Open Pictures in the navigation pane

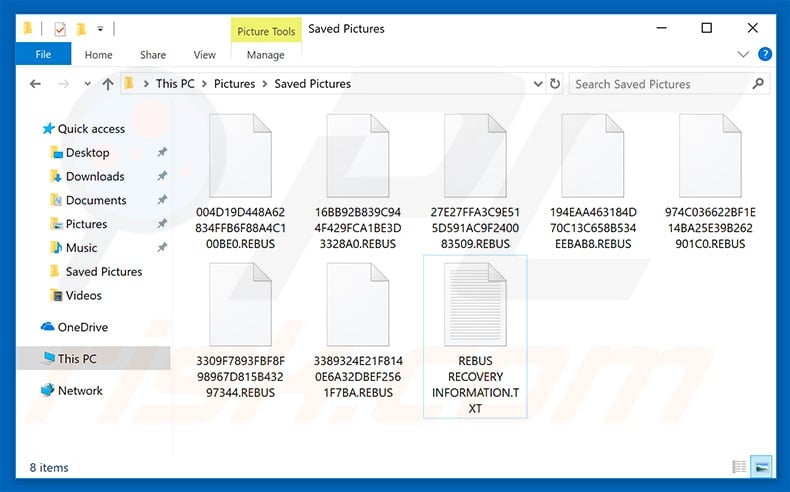pyautogui.click(x=79, y=224)
